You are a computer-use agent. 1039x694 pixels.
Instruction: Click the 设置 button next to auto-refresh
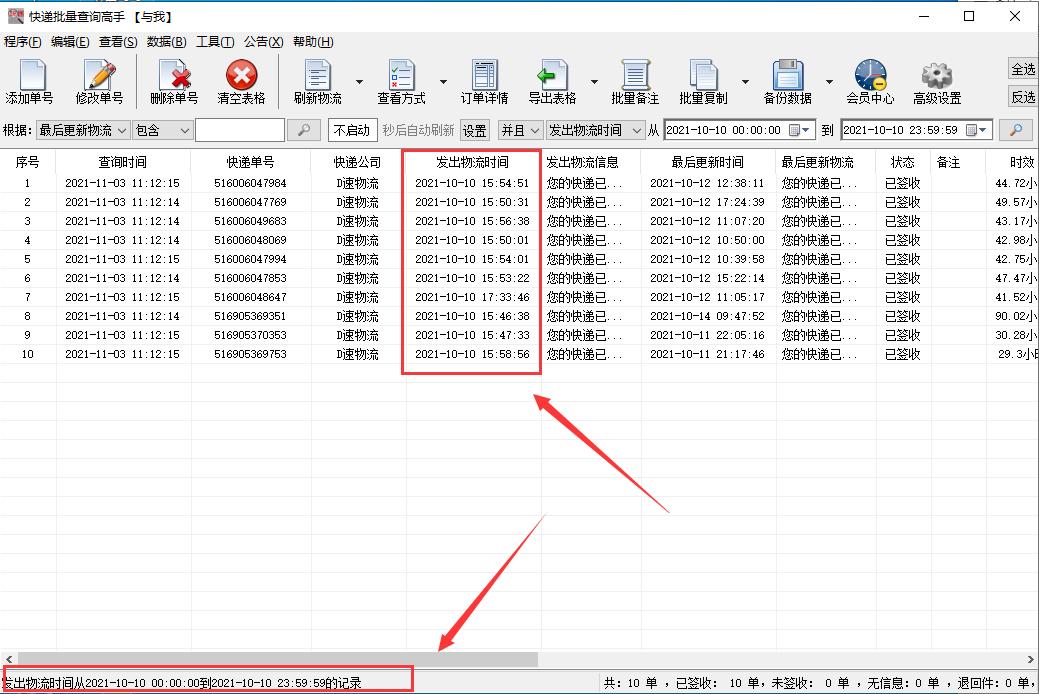[x=473, y=130]
